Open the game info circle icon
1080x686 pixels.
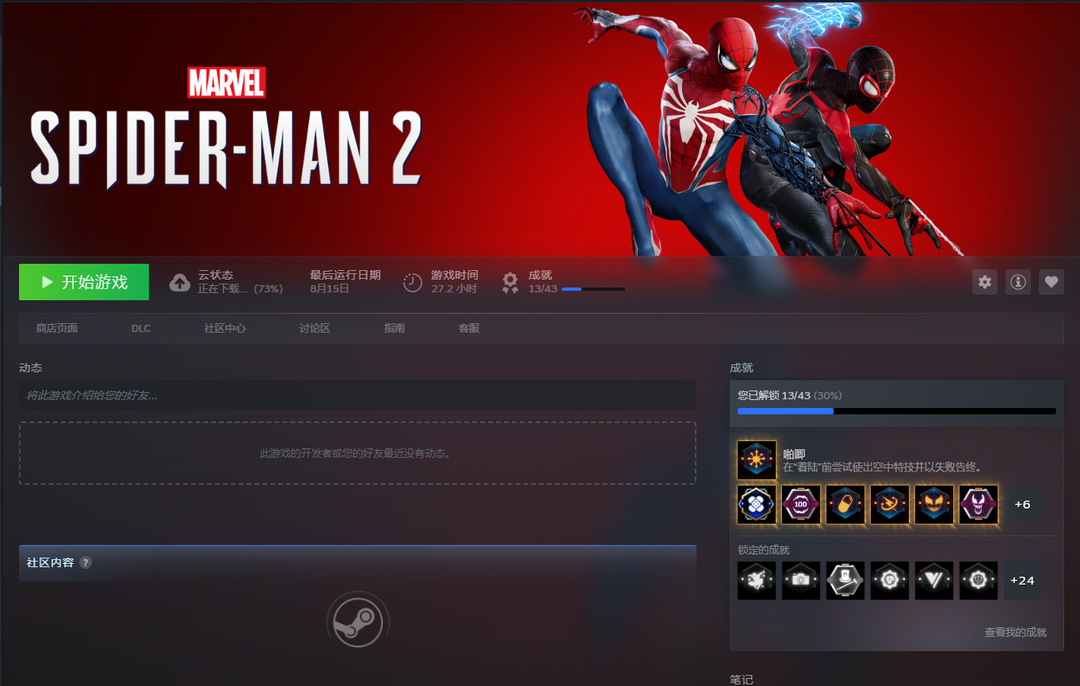(x=1018, y=282)
